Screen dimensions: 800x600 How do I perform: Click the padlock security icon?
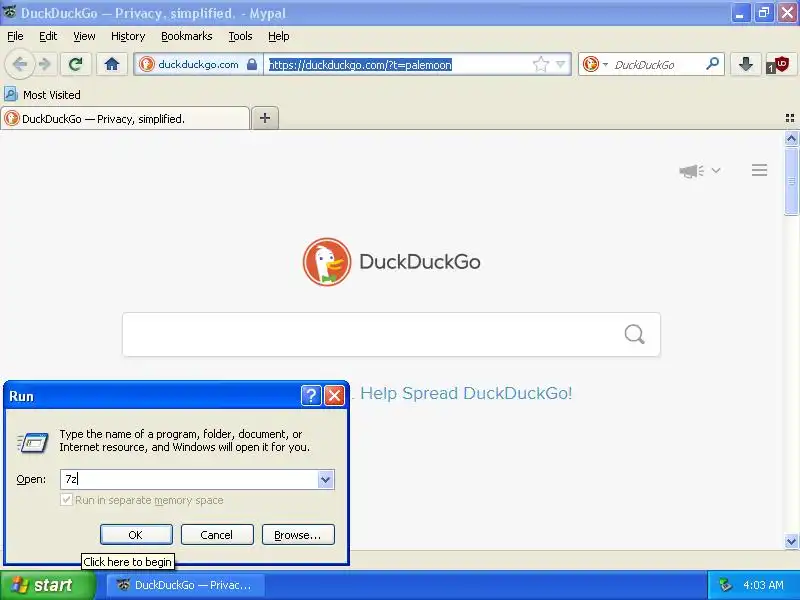coord(252,64)
